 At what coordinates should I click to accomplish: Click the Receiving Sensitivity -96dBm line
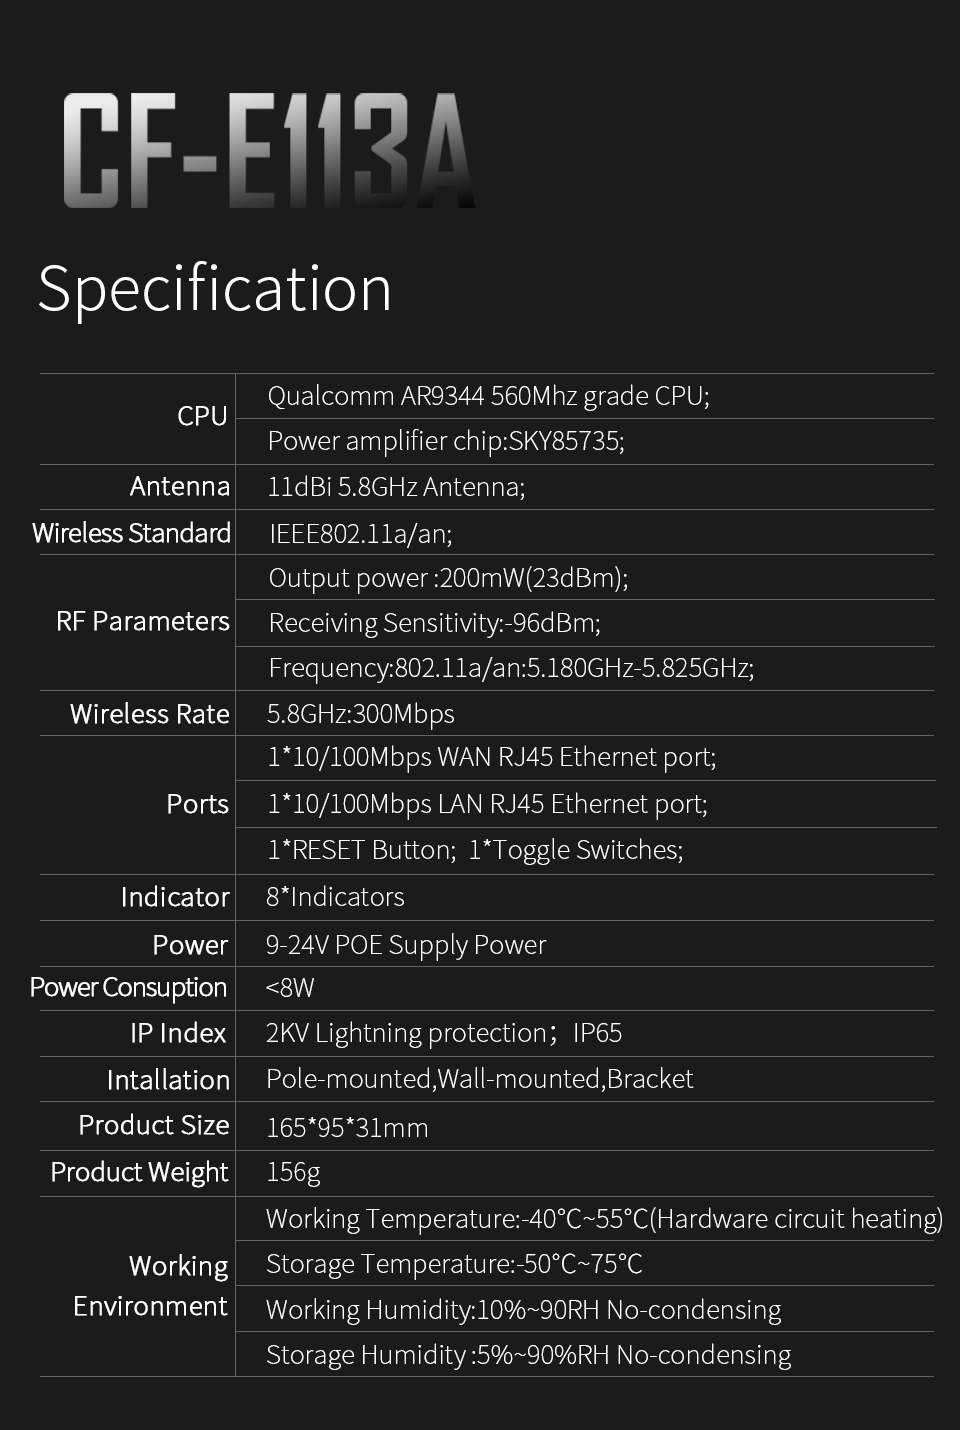[434, 623]
